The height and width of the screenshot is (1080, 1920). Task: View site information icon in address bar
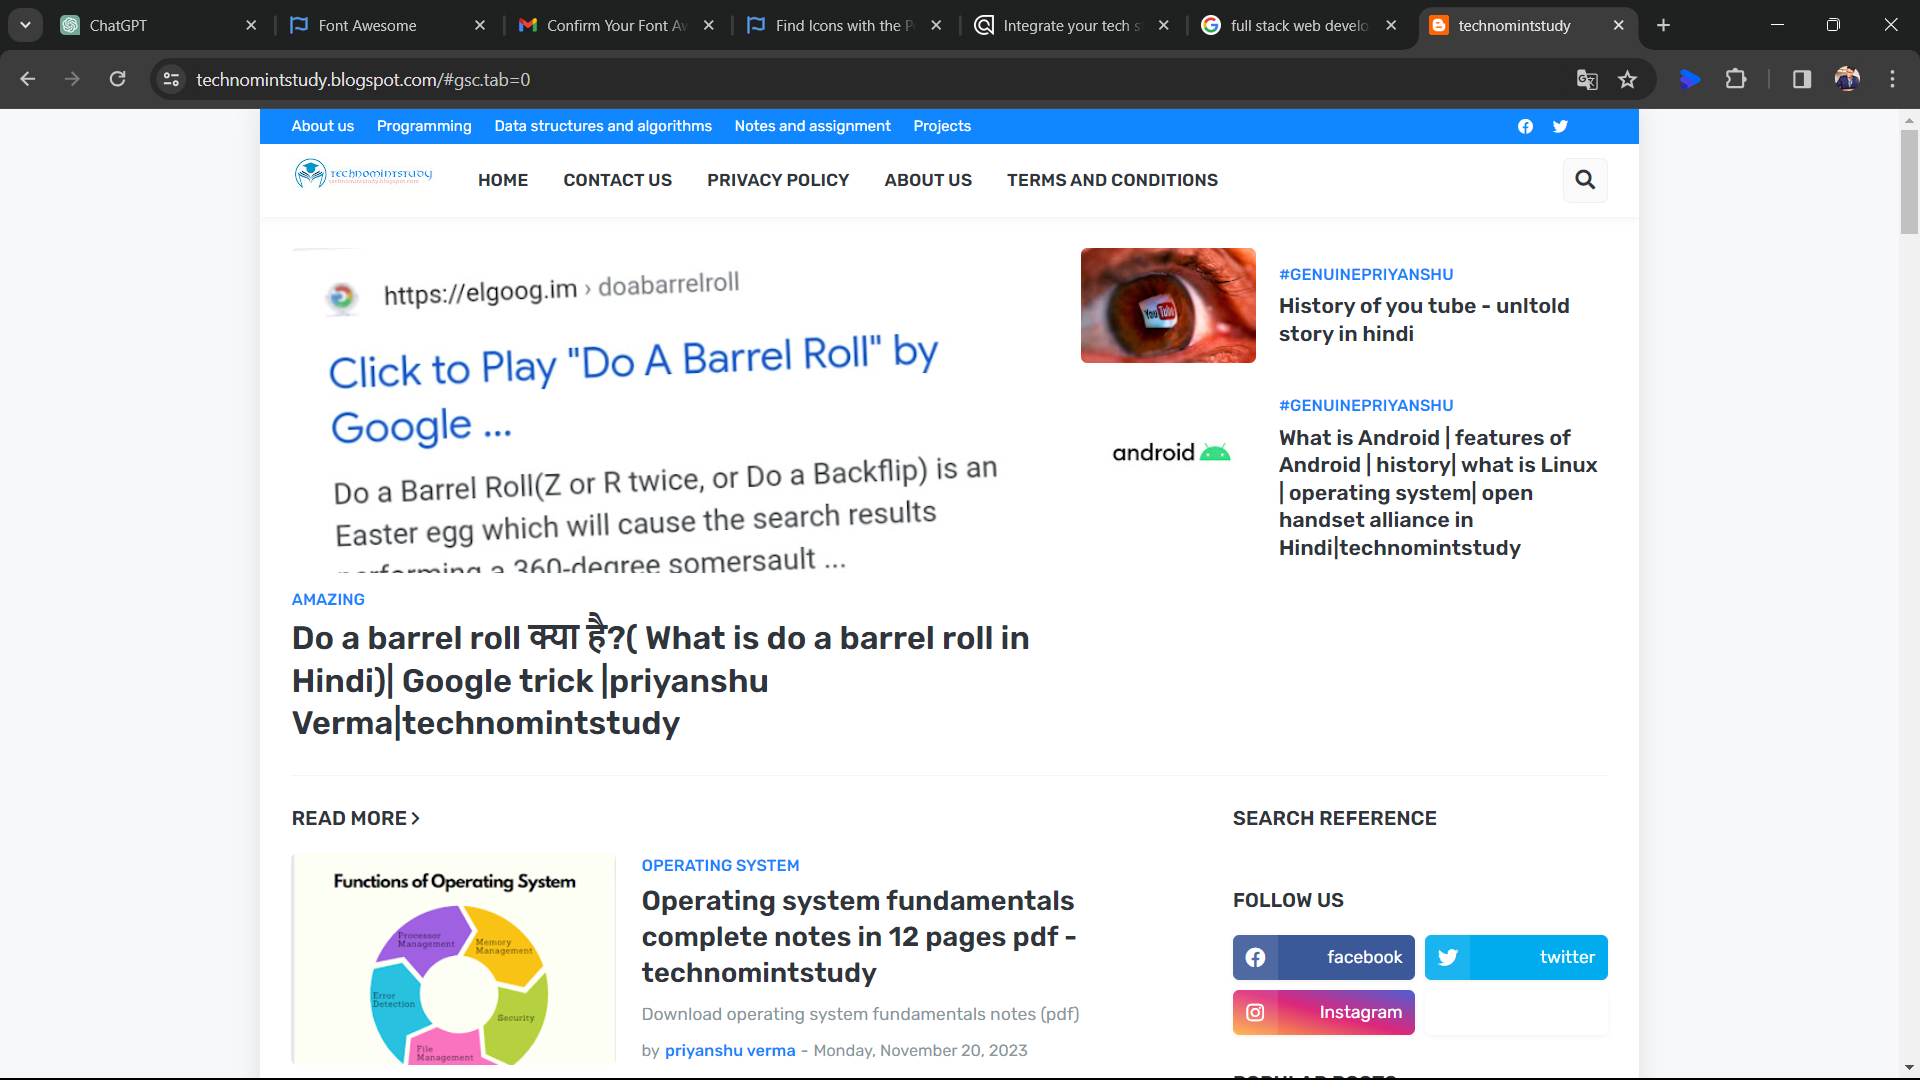172,79
